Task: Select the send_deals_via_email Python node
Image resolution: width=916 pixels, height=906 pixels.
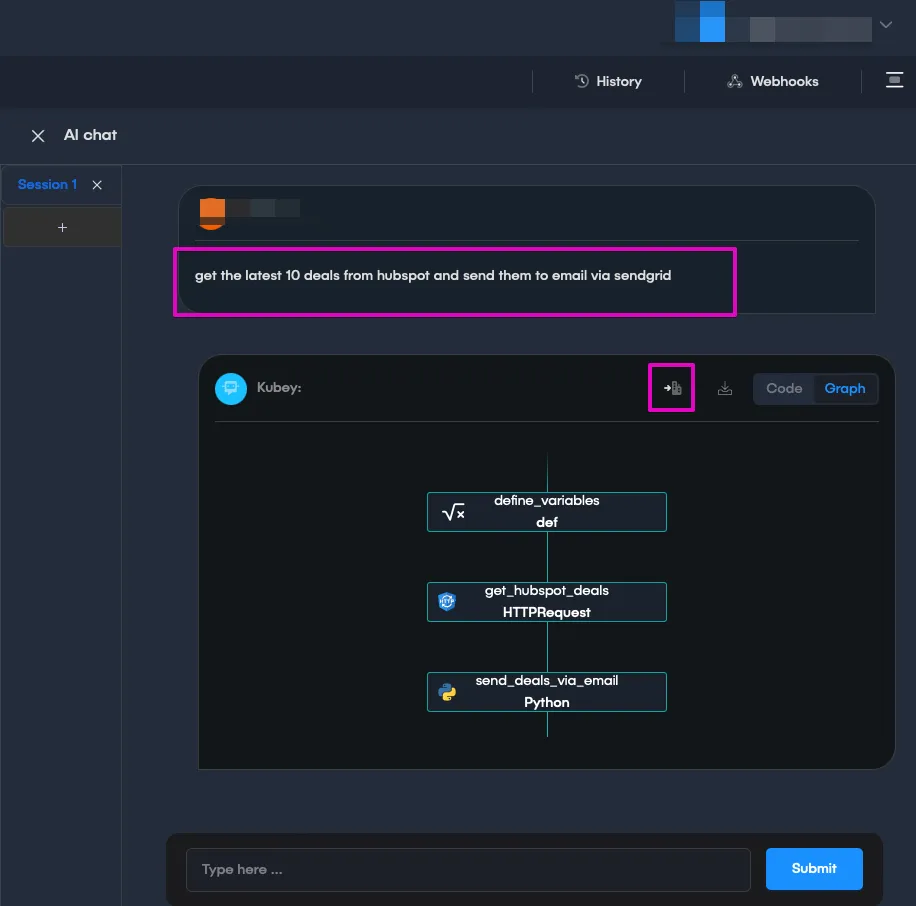Action: click(x=547, y=692)
